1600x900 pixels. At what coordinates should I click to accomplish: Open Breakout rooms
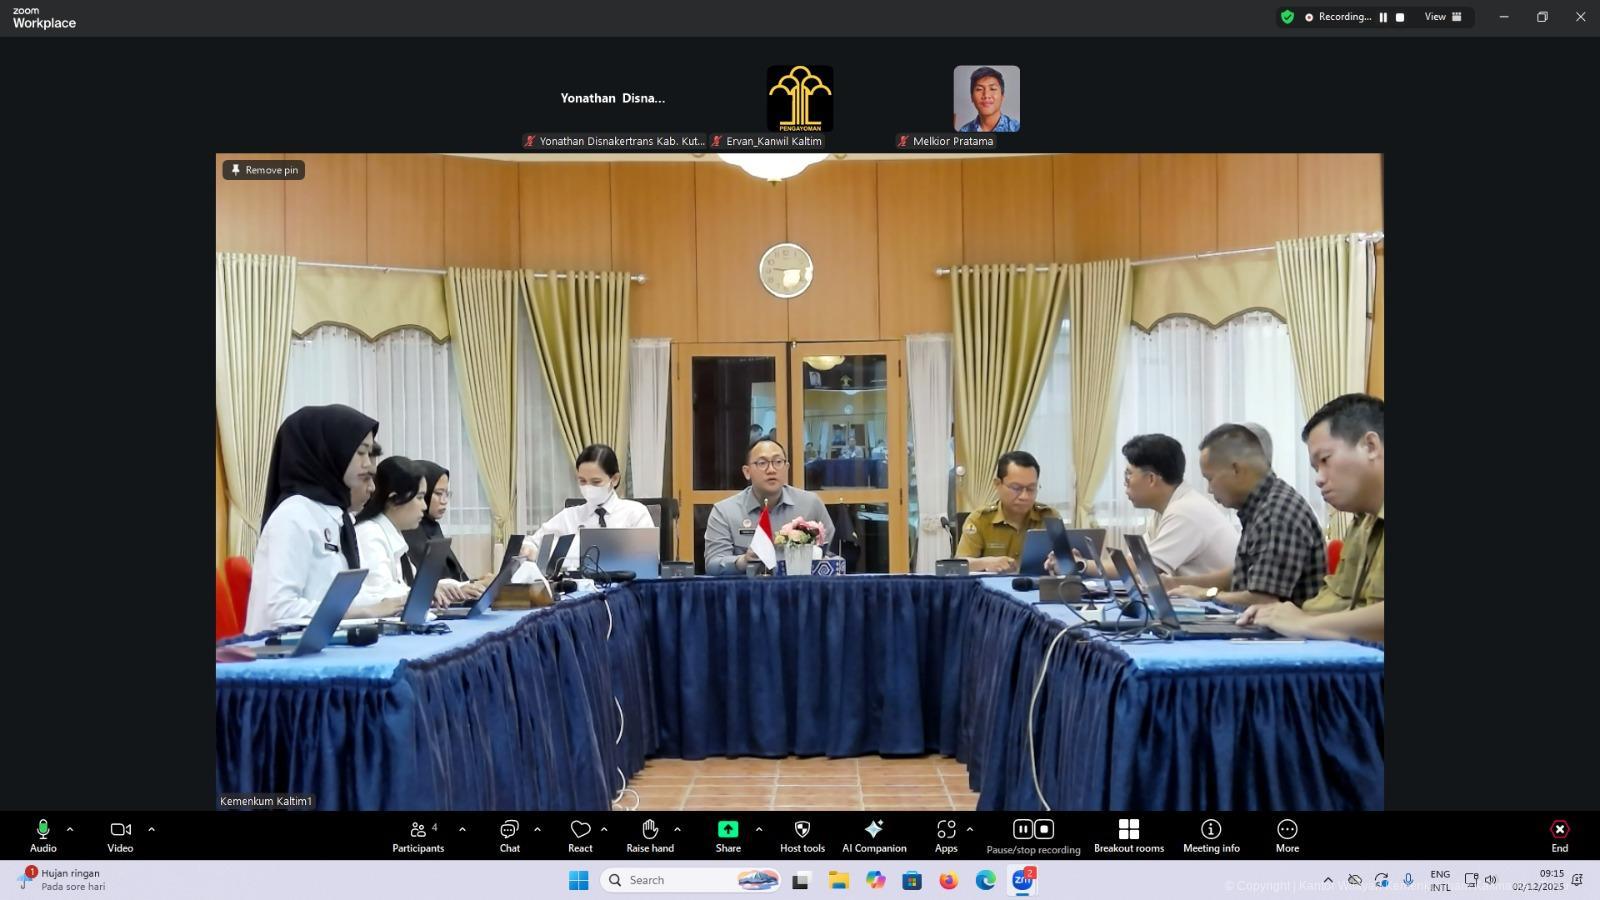pos(1128,835)
